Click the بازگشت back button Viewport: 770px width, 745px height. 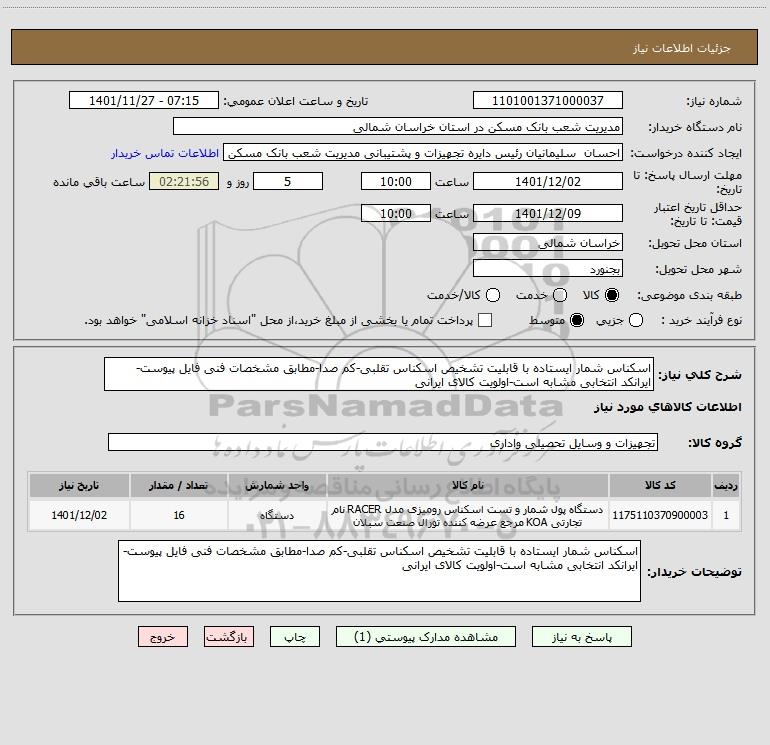pos(229,637)
